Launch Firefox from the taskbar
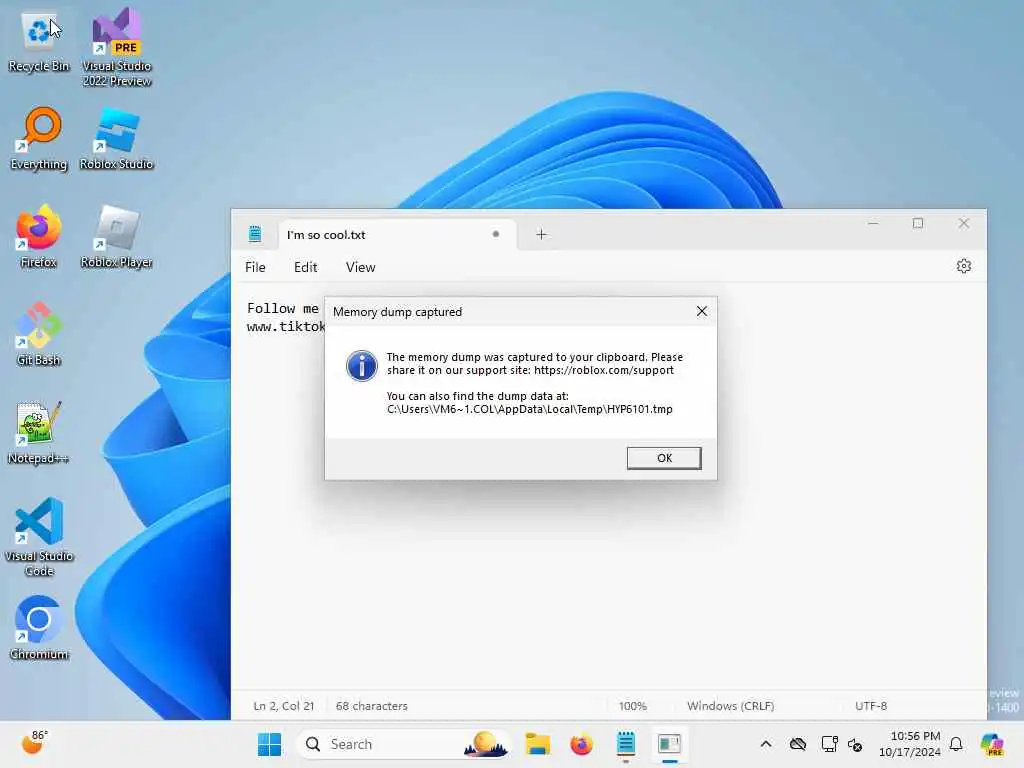1024x768 pixels. point(581,744)
